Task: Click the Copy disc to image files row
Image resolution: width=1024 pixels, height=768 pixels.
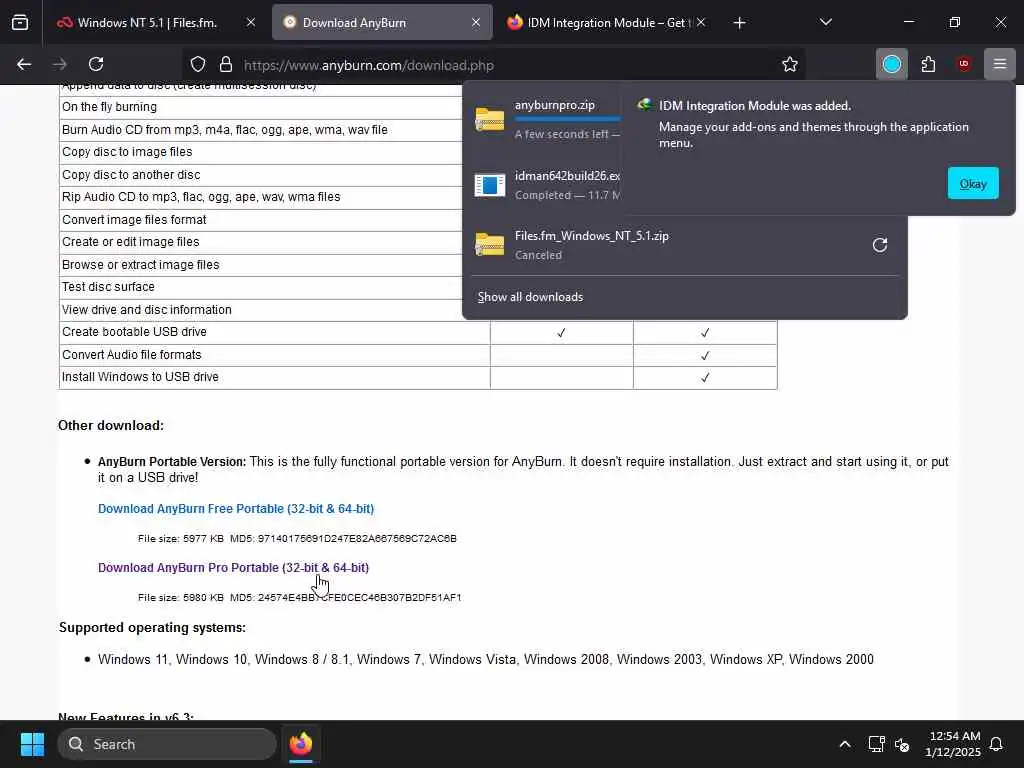Action: coord(261,152)
